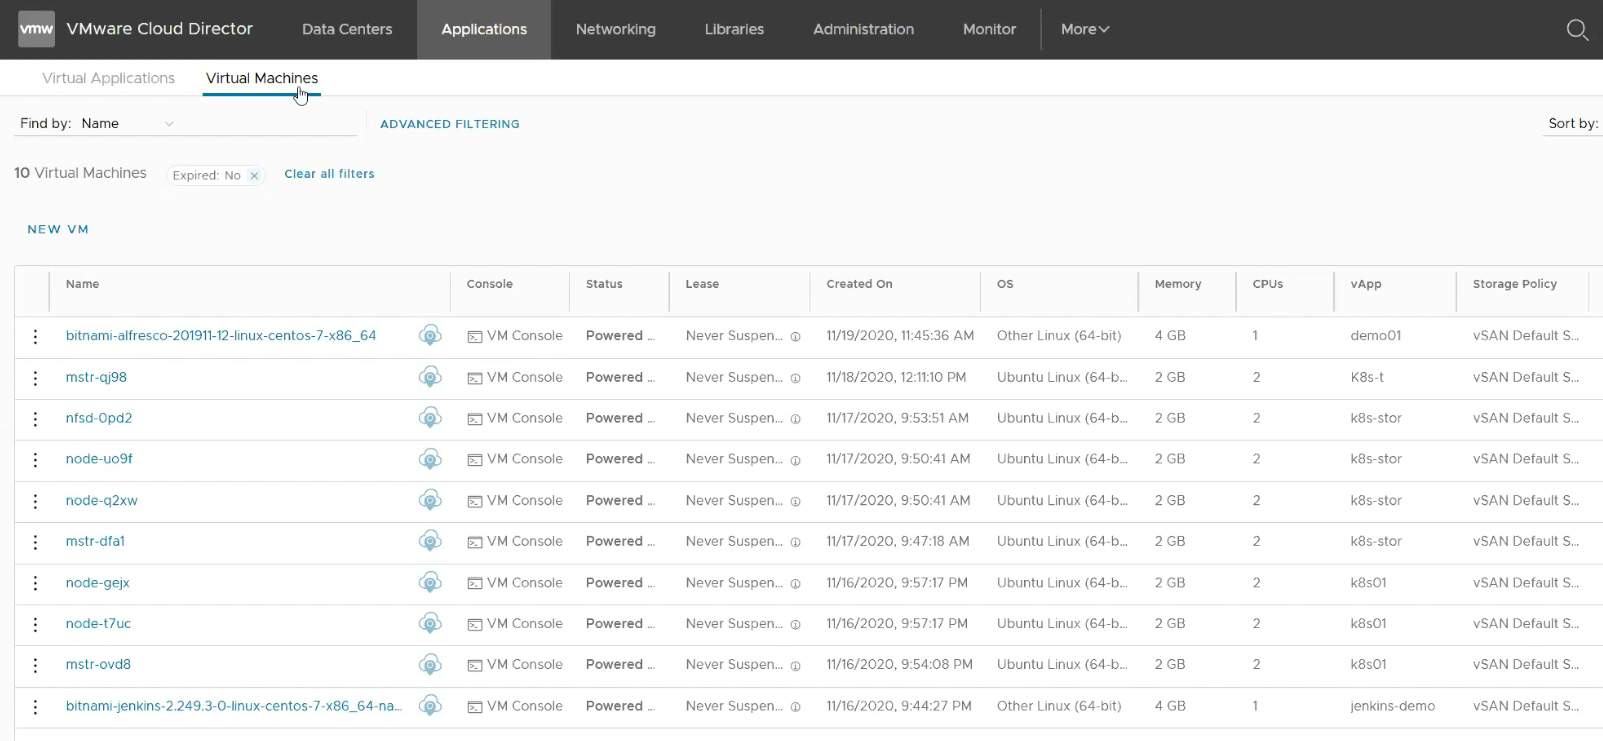
Task: Click the search magnifier icon
Action: [1577, 30]
